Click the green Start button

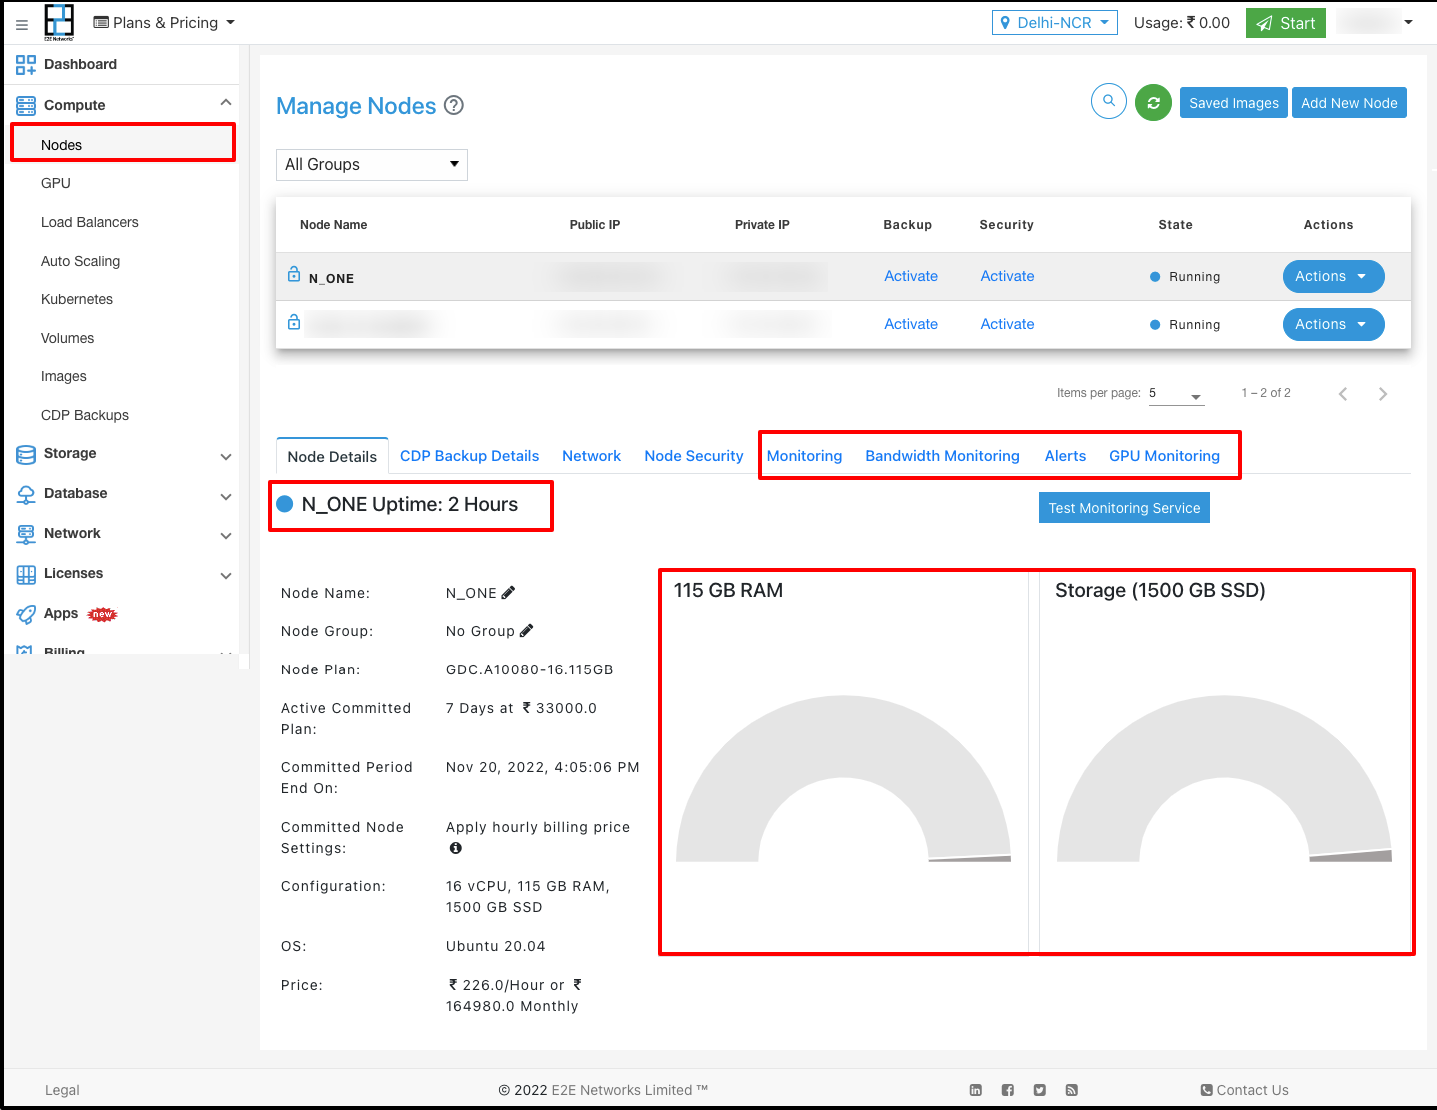[1286, 23]
